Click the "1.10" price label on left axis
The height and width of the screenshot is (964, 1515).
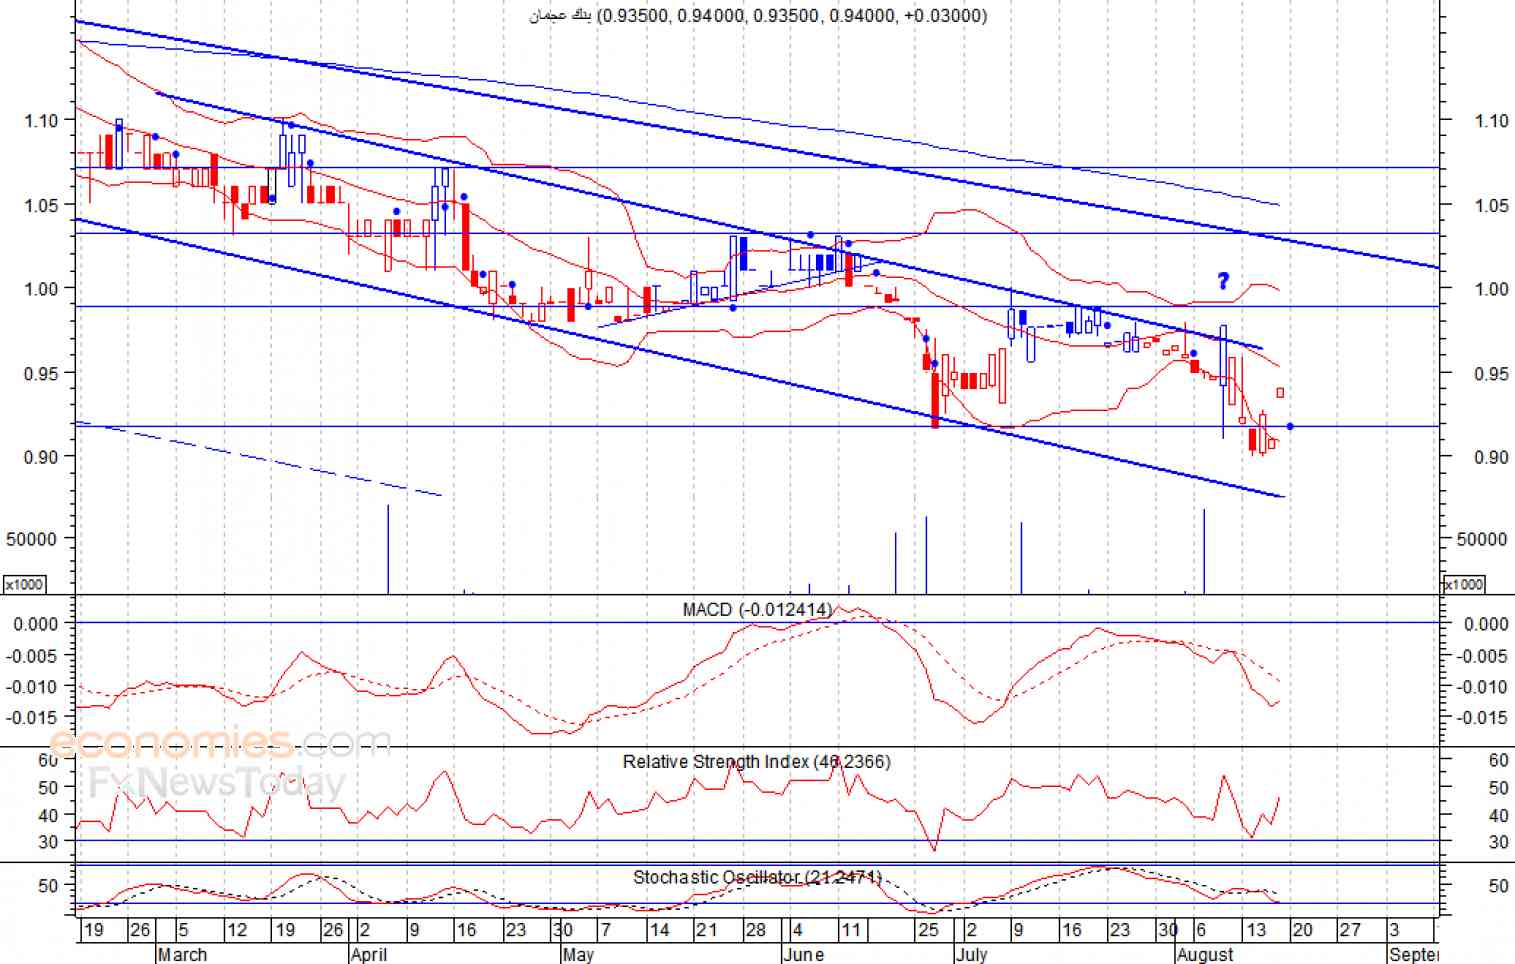point(42,120)
